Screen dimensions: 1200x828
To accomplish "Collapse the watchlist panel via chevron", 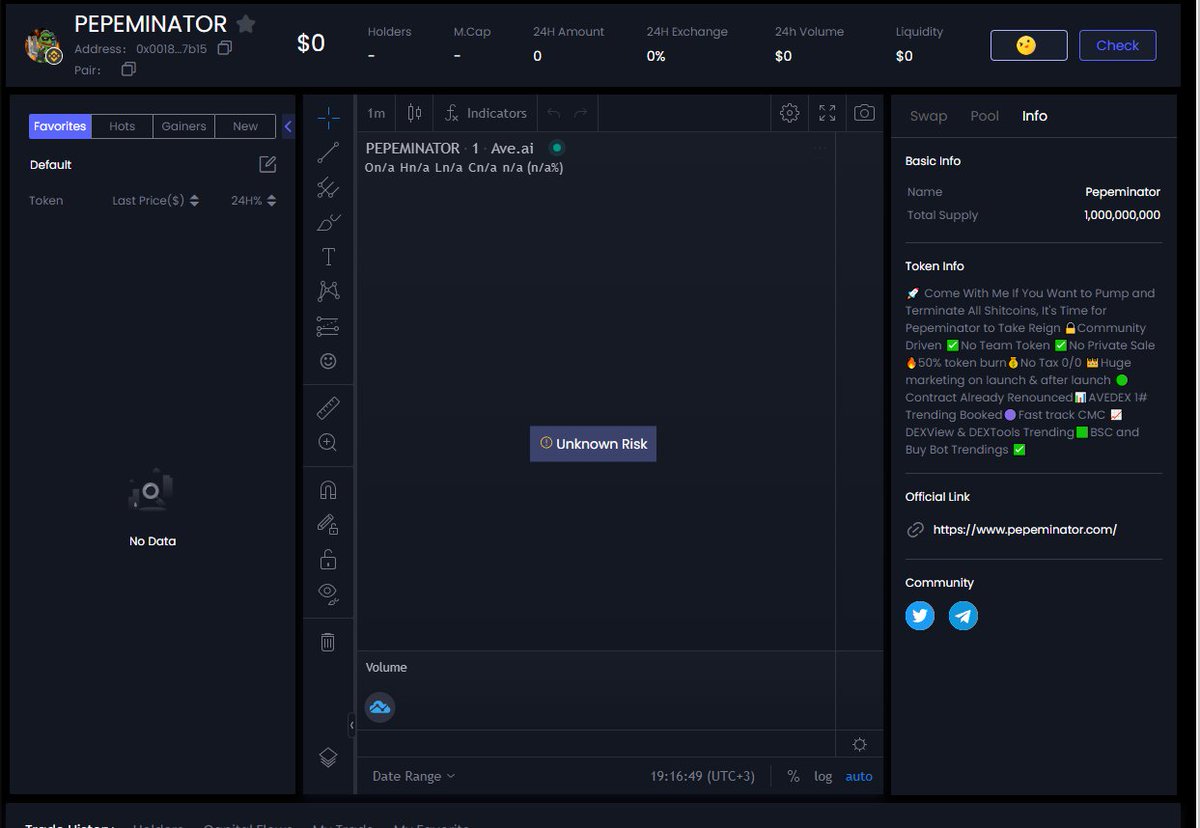I will tap(289, 127).
